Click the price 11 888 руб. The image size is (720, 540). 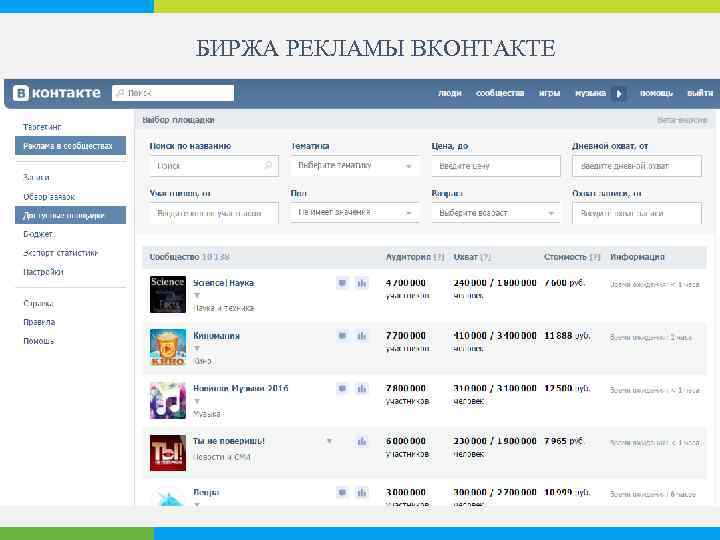567,336
